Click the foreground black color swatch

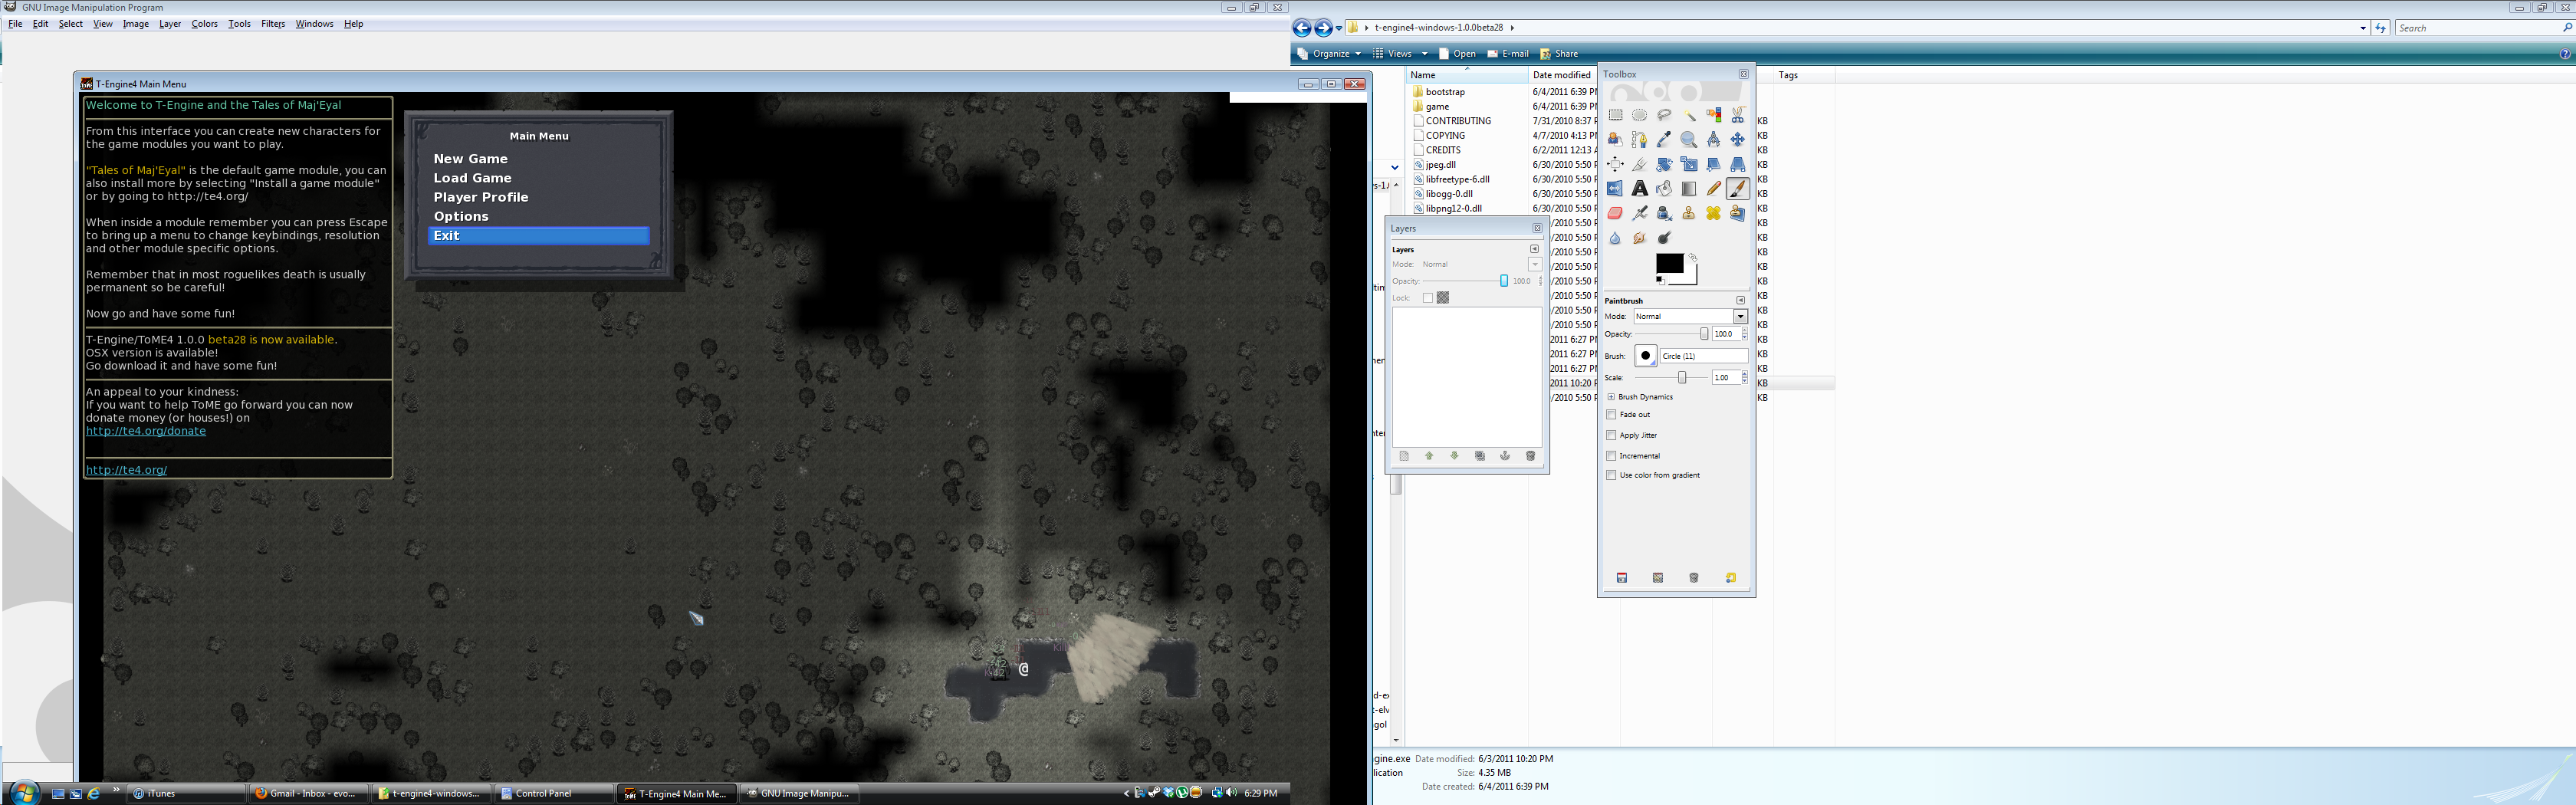point(1669,264)
